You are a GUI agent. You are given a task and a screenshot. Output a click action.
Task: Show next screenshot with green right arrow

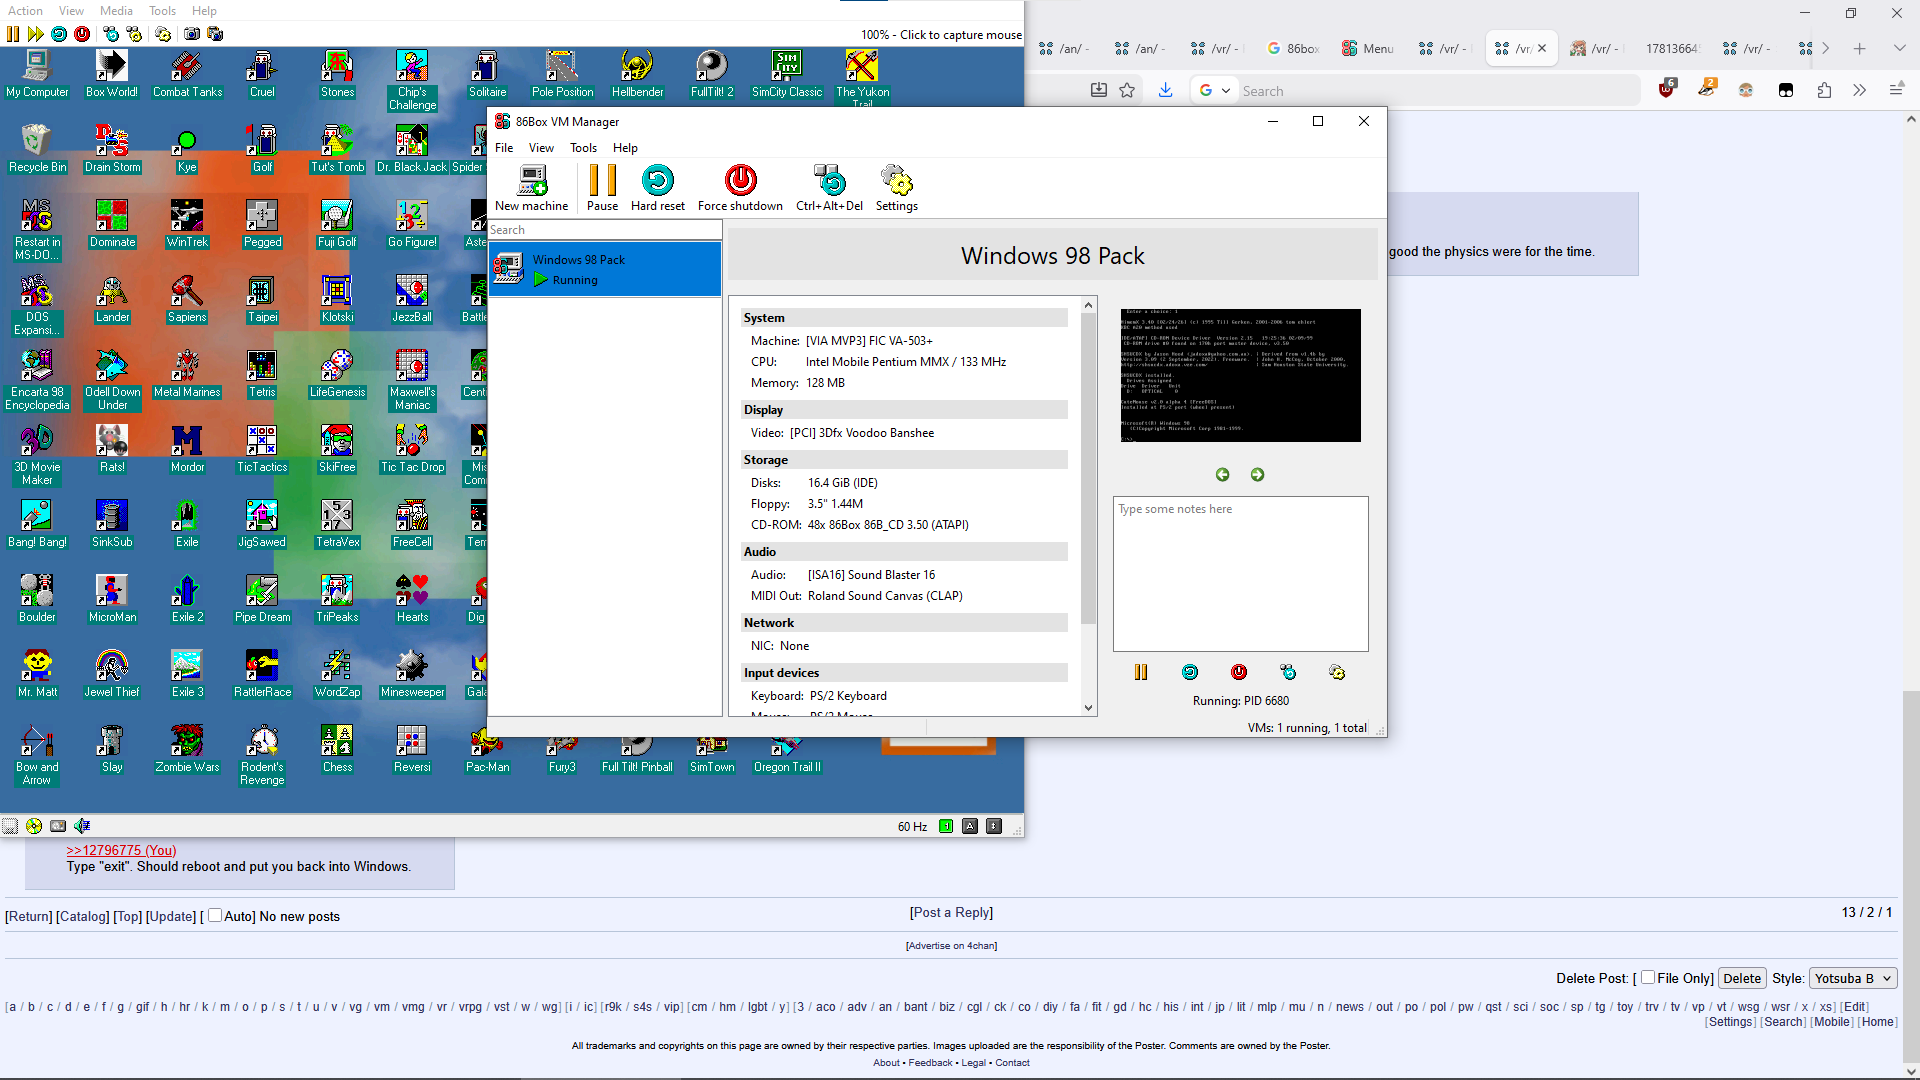tap(1257, 475)
